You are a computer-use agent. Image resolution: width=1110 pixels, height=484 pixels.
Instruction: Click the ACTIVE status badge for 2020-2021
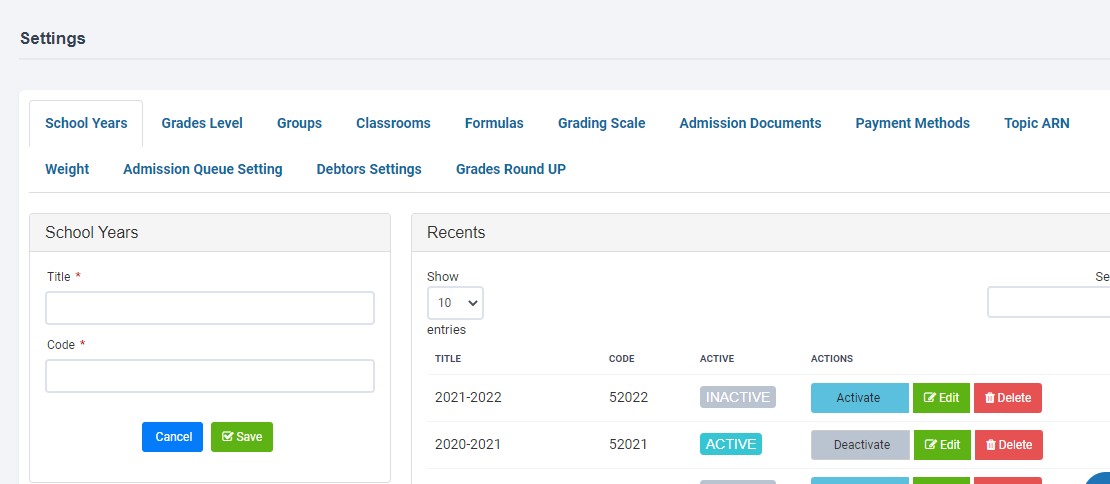click(731, 444)
